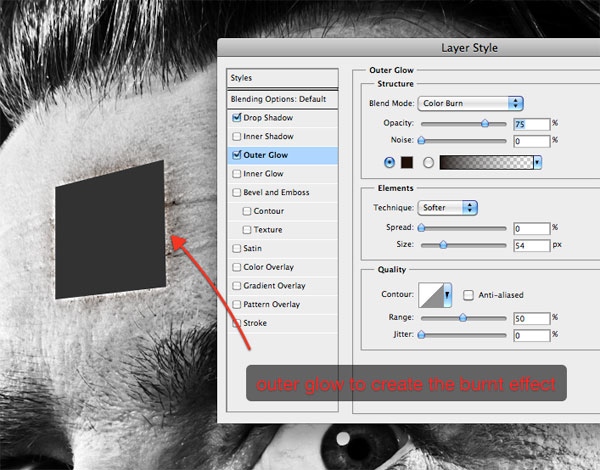
Task: Open the Blend Mode dropdown
Action: tap(470, 103)
